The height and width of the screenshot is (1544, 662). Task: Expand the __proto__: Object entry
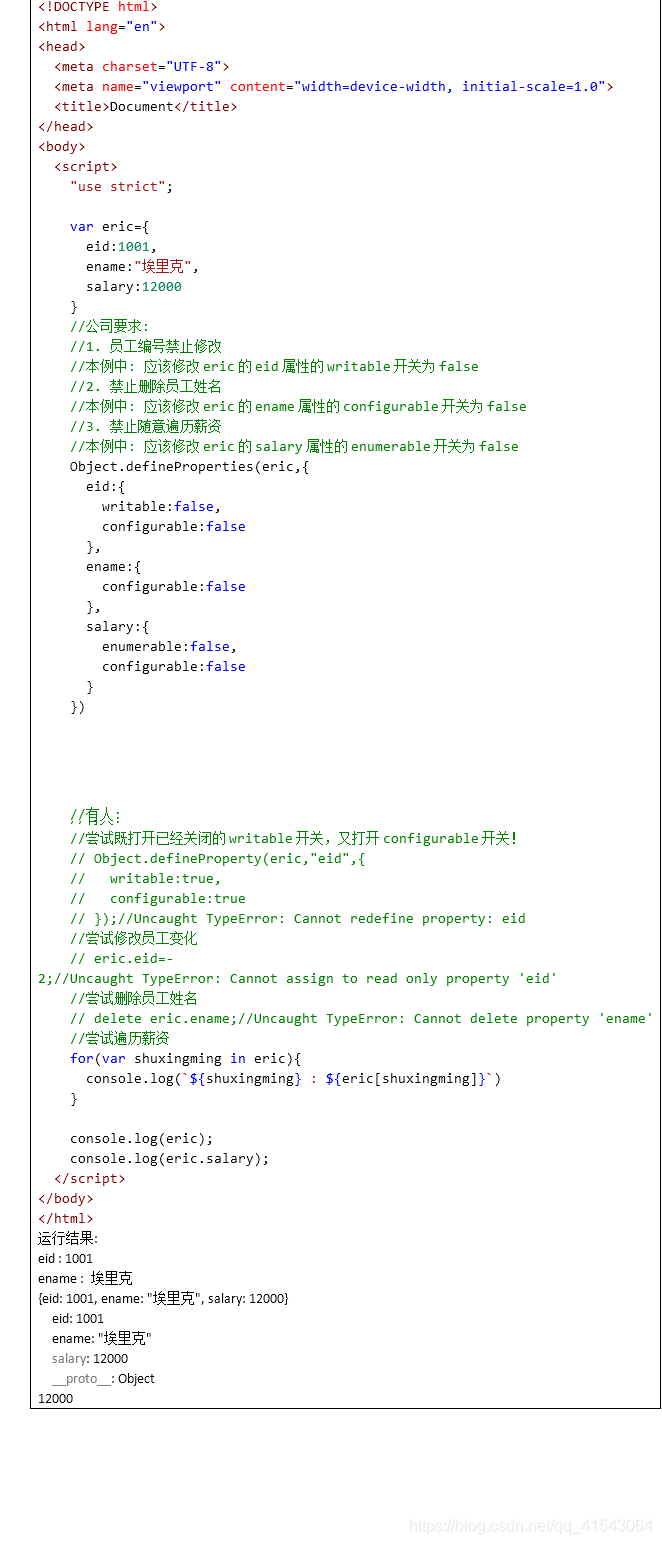[103, 1378]
